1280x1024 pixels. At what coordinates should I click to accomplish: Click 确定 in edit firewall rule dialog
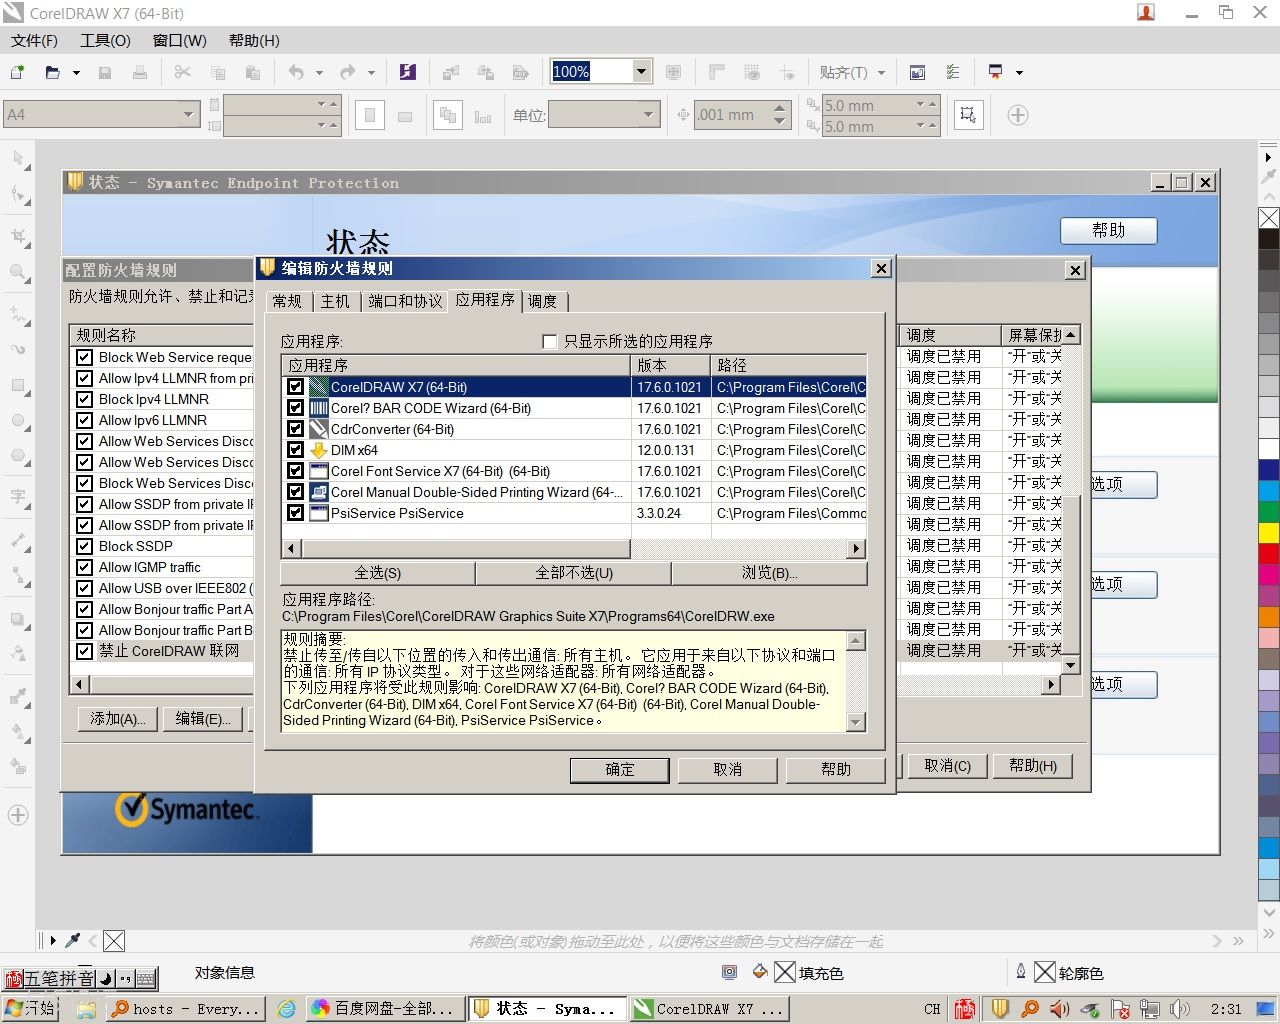coord(620,769)
